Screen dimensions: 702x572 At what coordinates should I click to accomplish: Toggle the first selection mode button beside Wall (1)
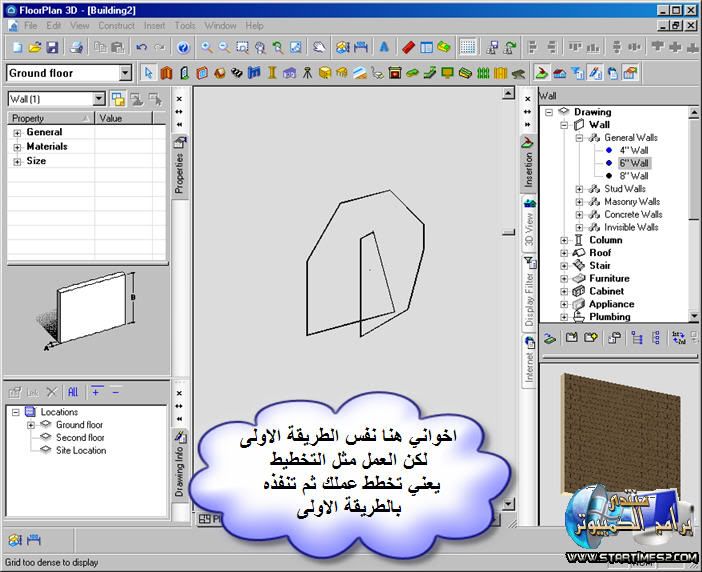(118, 99)
